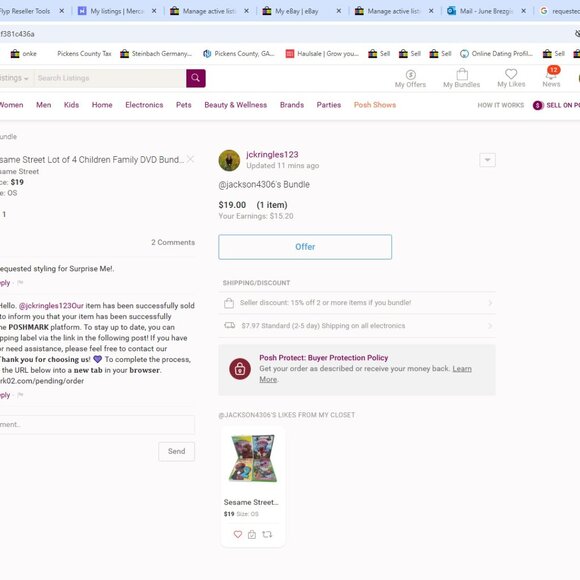Screen dimensions: 580x580
Task: Add Sesame Street listing to bundle icon
Action: 252,534
